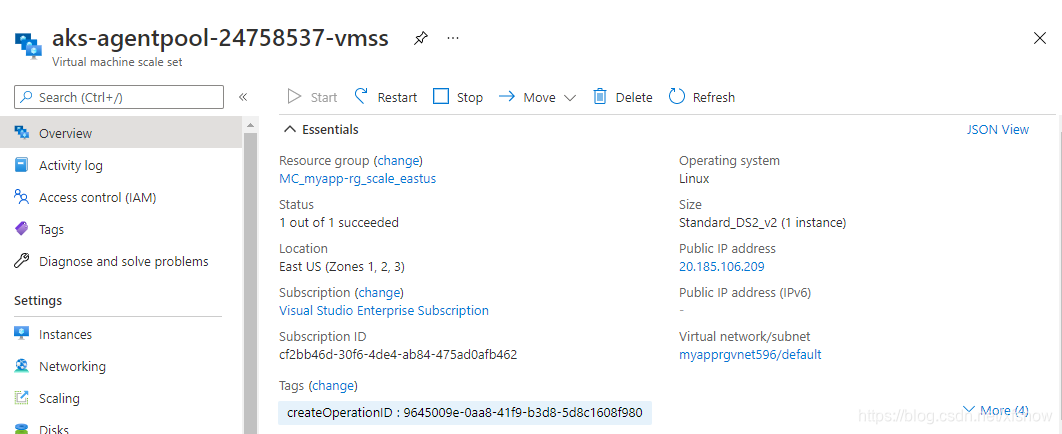This screenshot has width=1062, height=434.
Task: Click the Settings section heading
Action: (38, 300)
